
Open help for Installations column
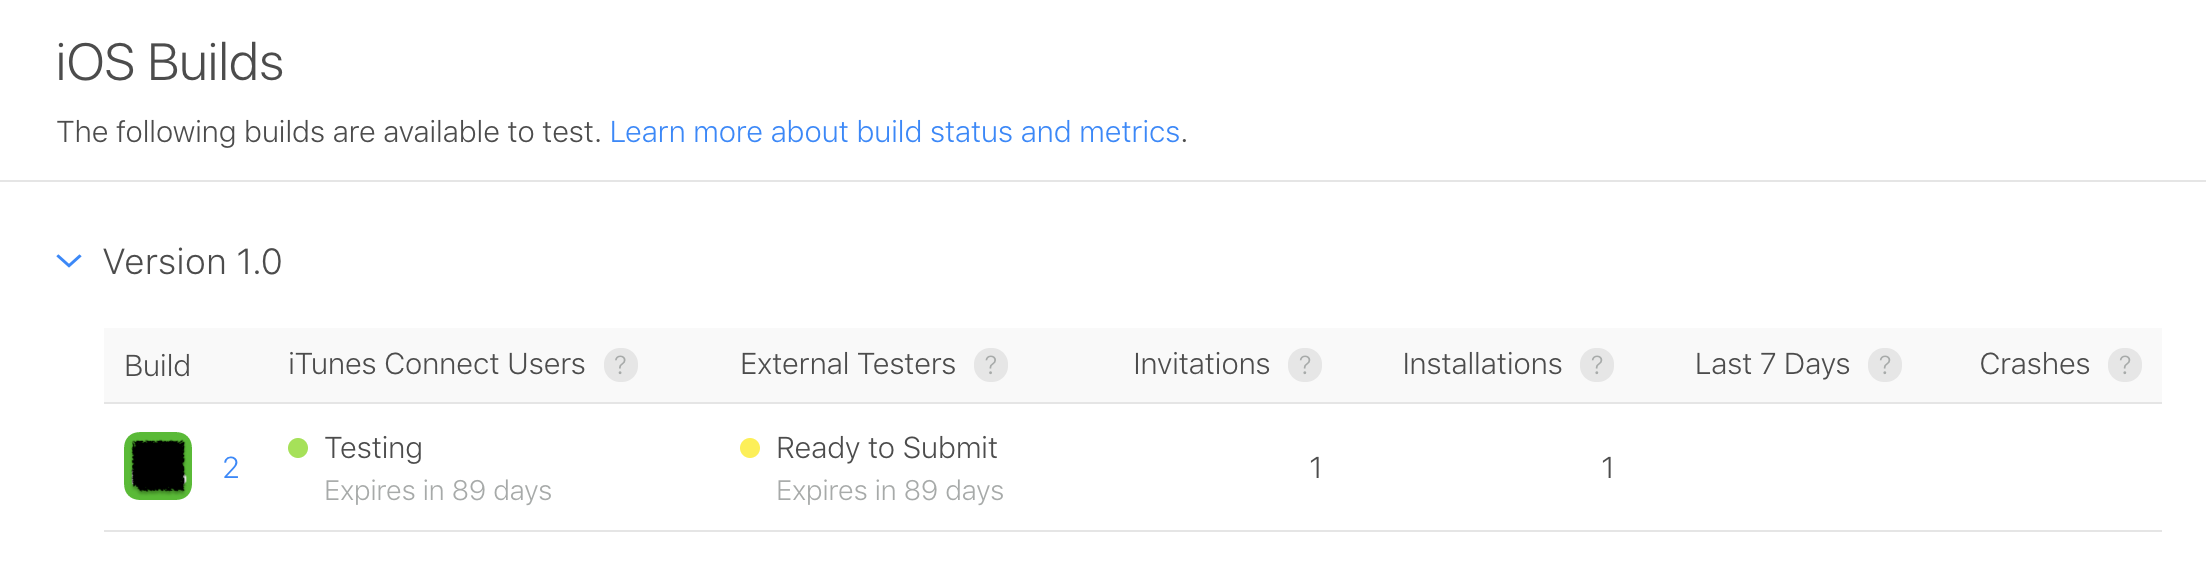(x=1597, y=364)
